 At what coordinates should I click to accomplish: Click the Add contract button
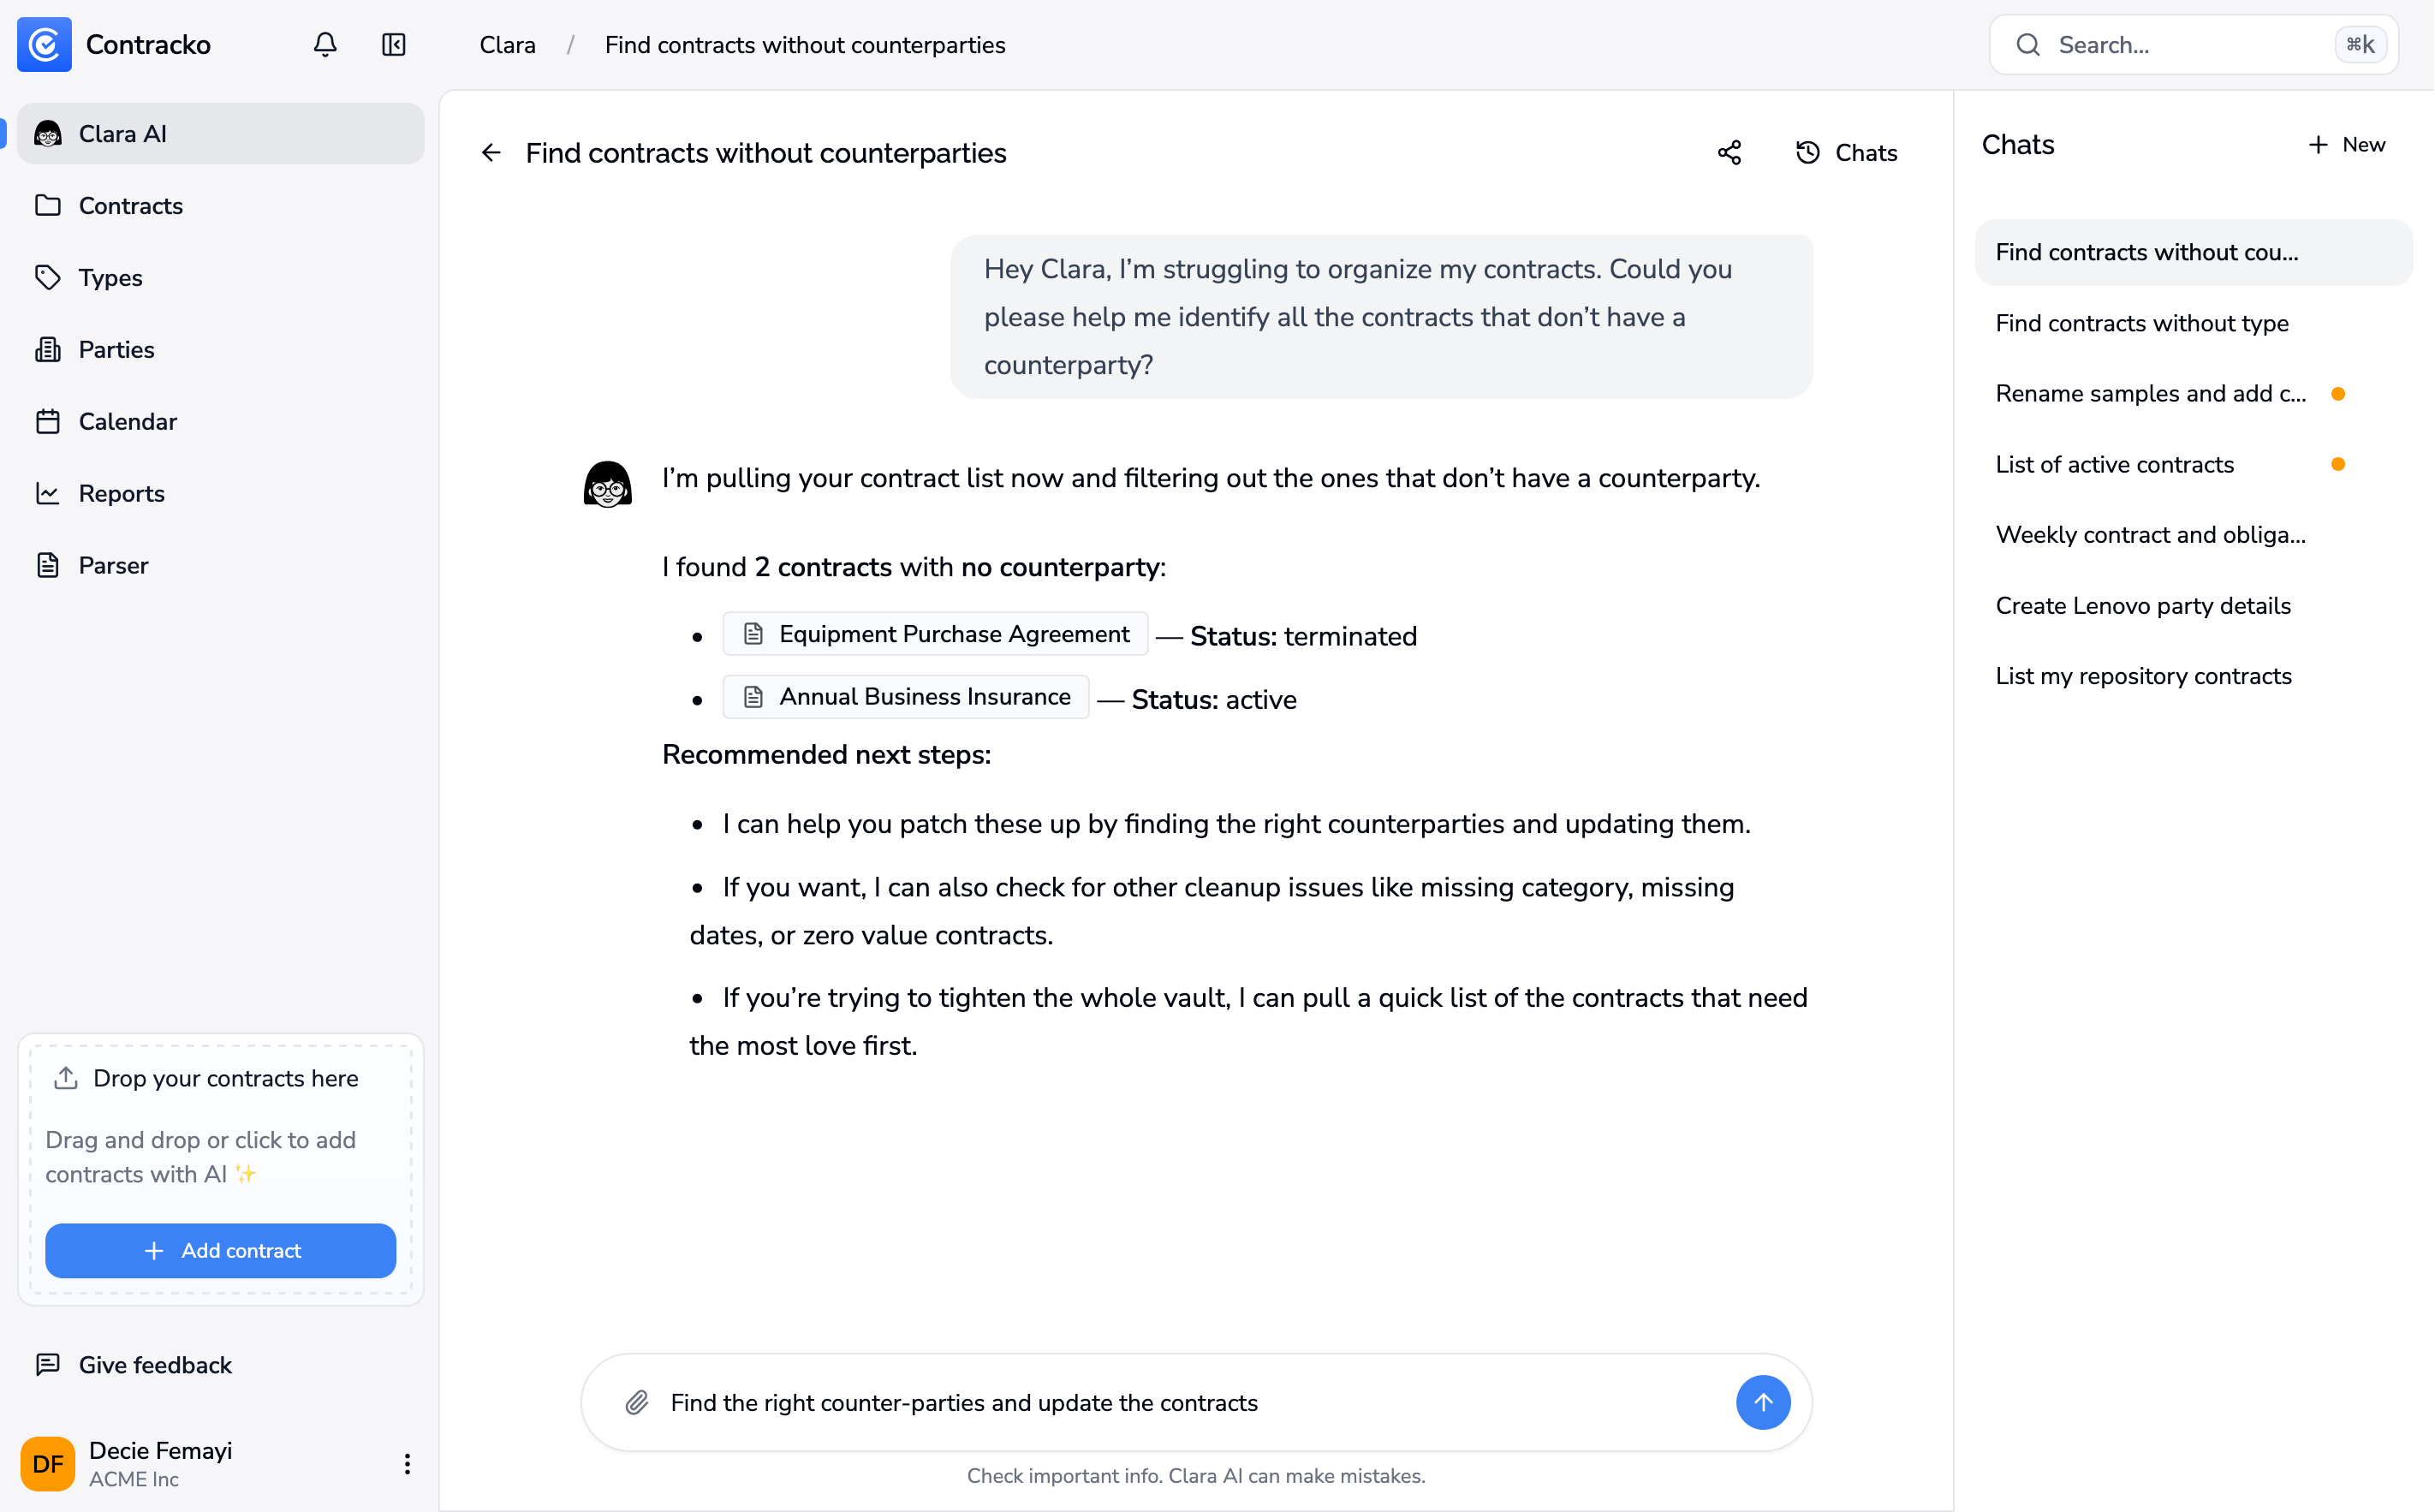[x=220, y=1250]
